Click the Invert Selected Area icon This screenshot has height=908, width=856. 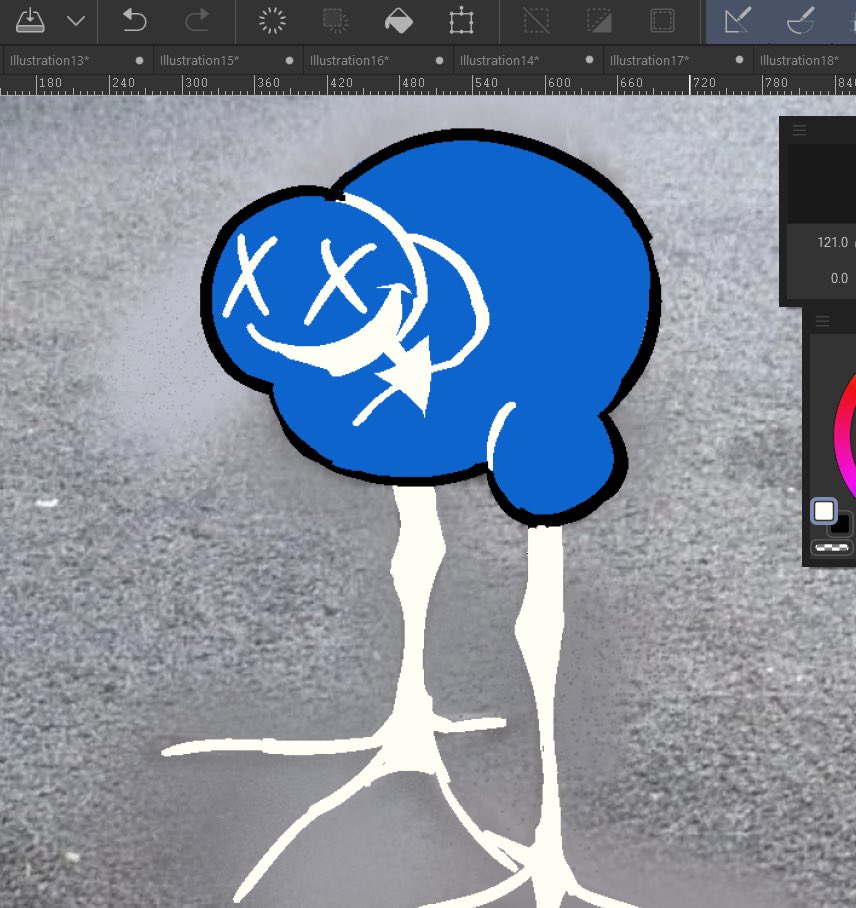(599, 21)
